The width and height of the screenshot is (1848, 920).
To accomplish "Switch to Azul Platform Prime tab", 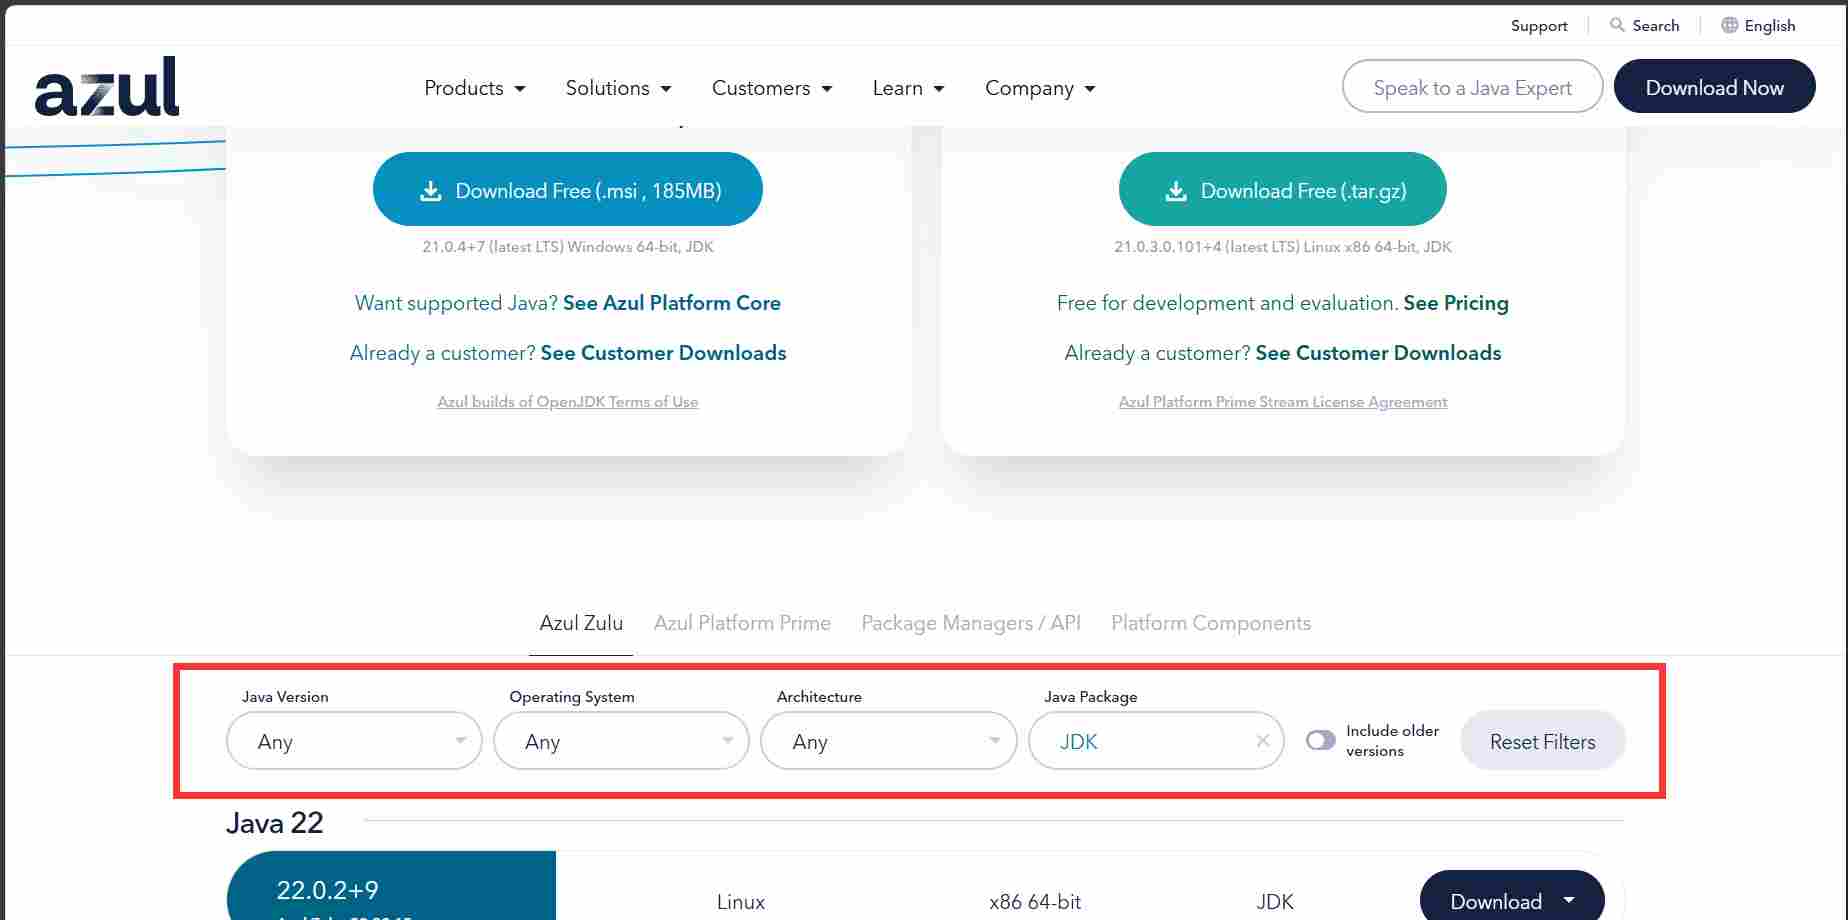I will tap(742, 623).
